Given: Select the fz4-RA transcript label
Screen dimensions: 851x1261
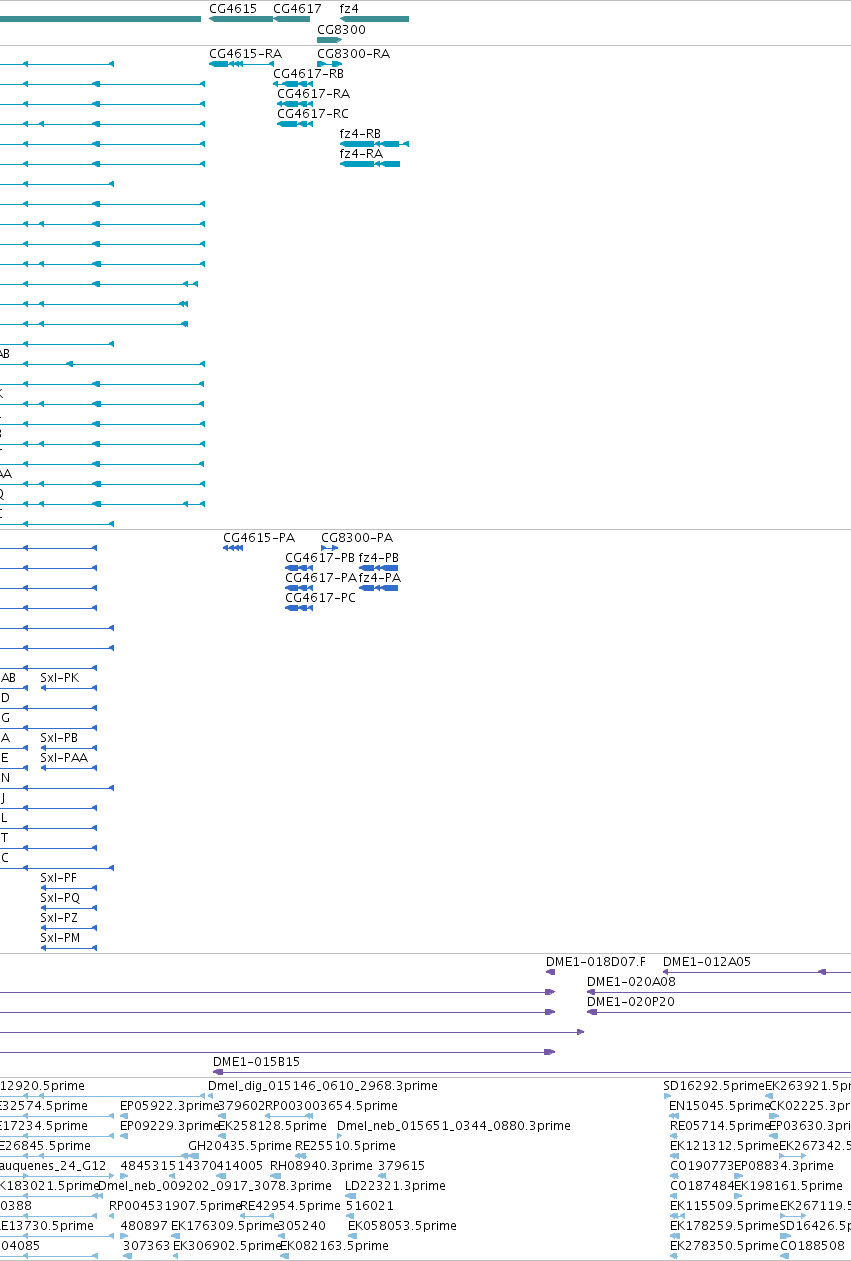Looking at the screenshot, I should click(x=361, y=153).
